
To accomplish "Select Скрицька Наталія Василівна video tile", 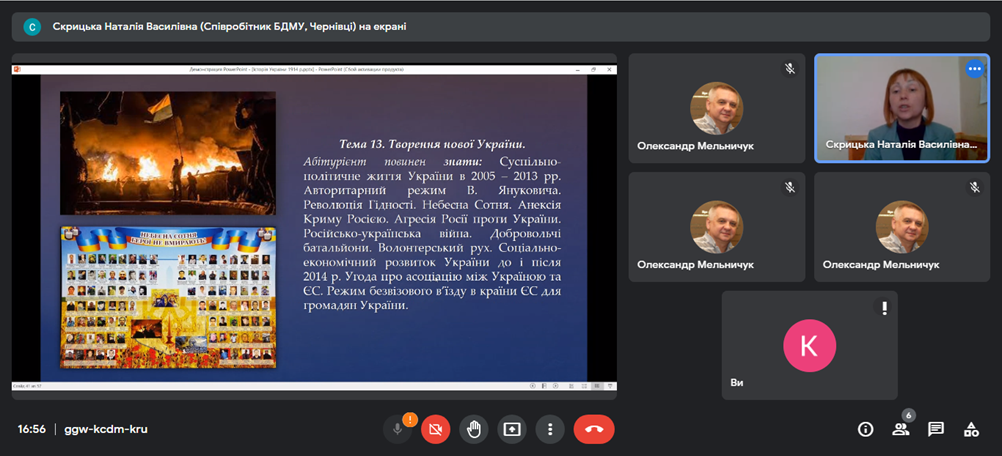I will click(x=902, y=107).
